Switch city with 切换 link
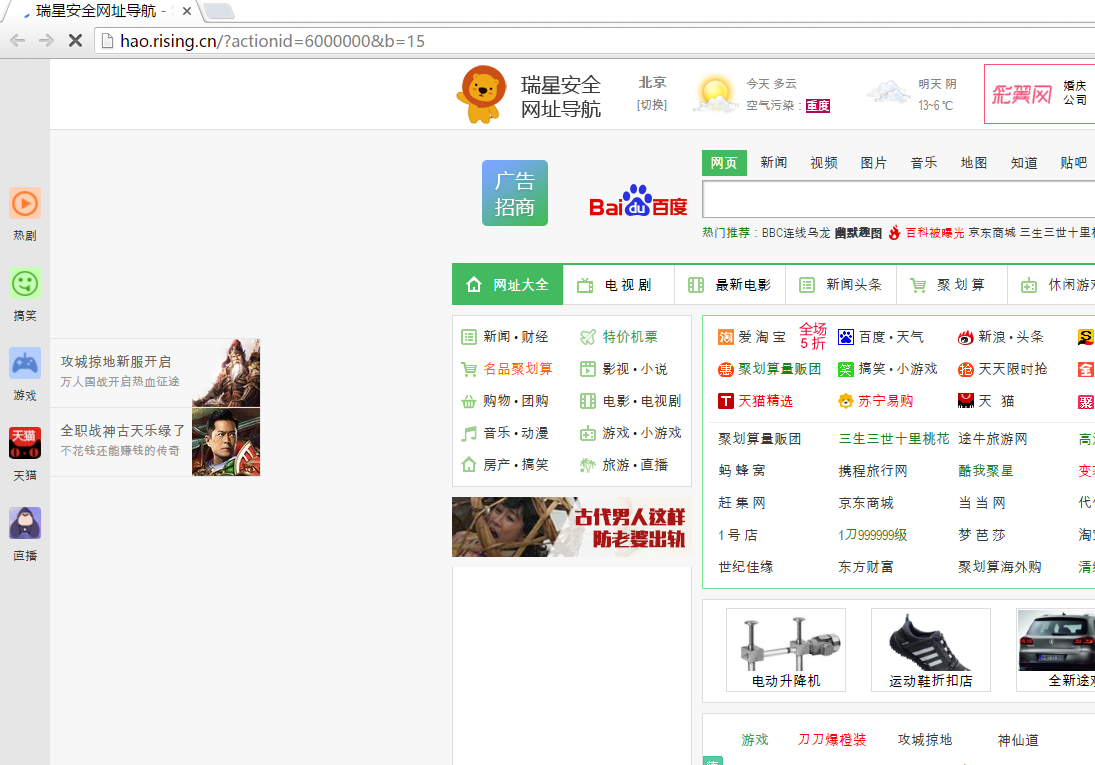 652,105
